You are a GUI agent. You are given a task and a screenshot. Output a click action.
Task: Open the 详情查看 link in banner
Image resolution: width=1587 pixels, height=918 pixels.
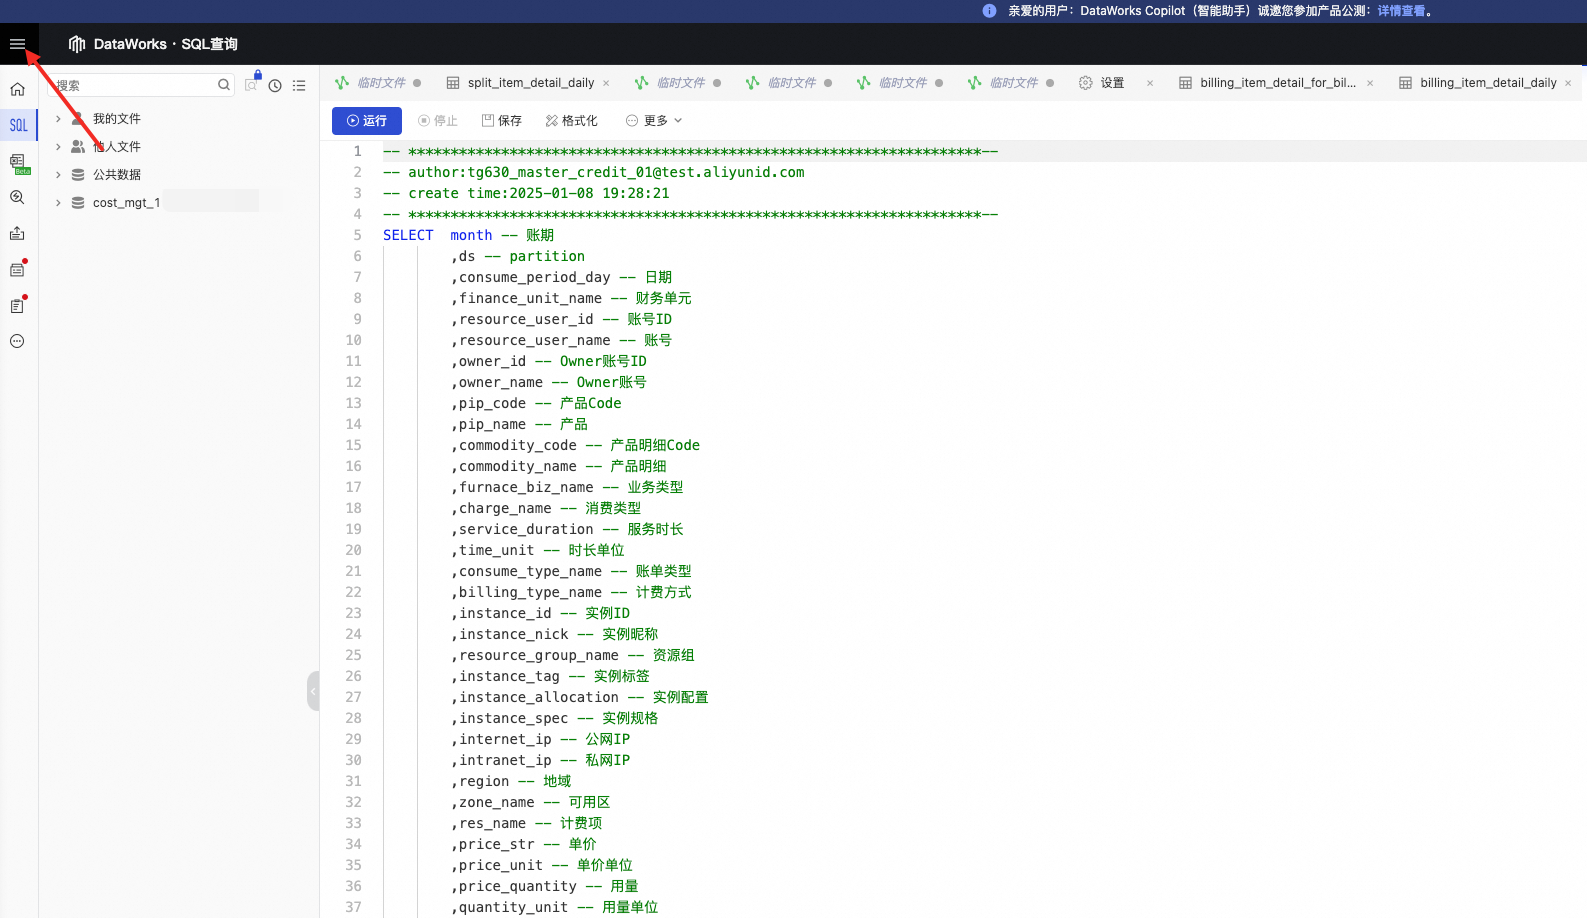[1401, 11]
